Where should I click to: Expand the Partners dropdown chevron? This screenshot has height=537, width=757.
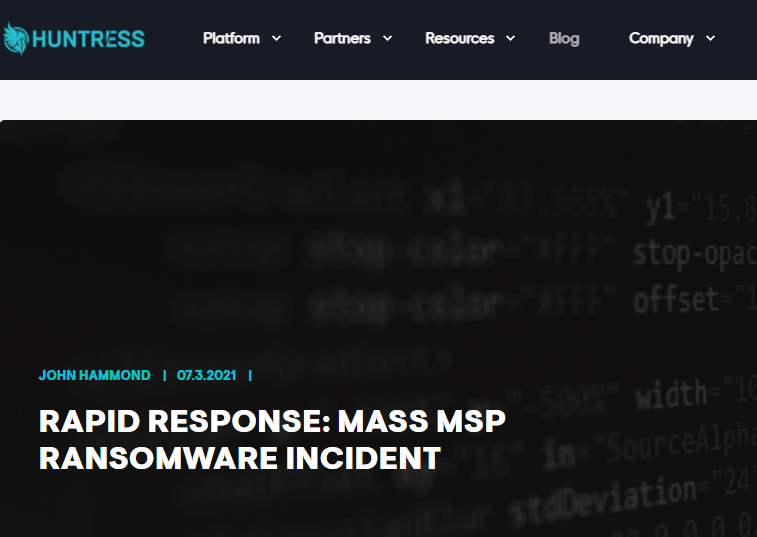coord(387,38)
